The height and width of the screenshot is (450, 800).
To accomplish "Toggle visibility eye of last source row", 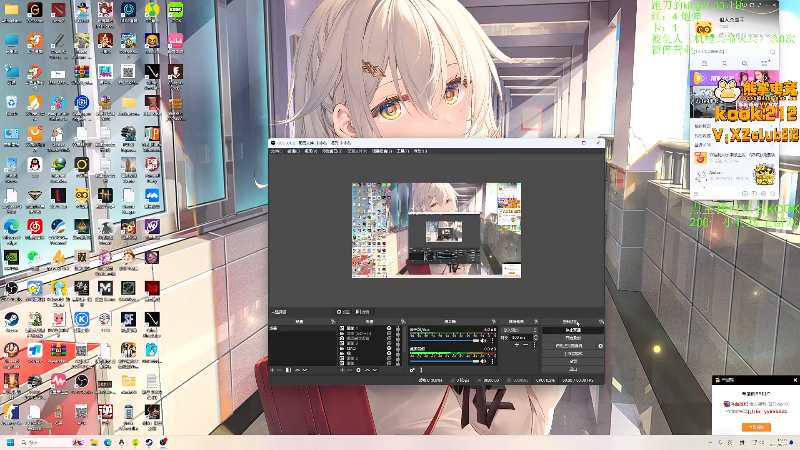I will click(389, 363).
